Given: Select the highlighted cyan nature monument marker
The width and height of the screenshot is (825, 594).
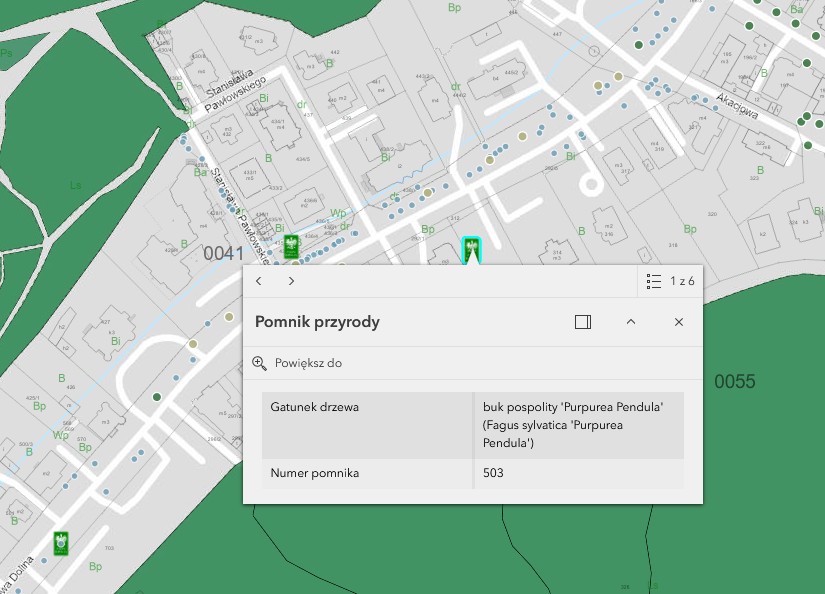Looking at the screenshot, I should pos(470,250).
